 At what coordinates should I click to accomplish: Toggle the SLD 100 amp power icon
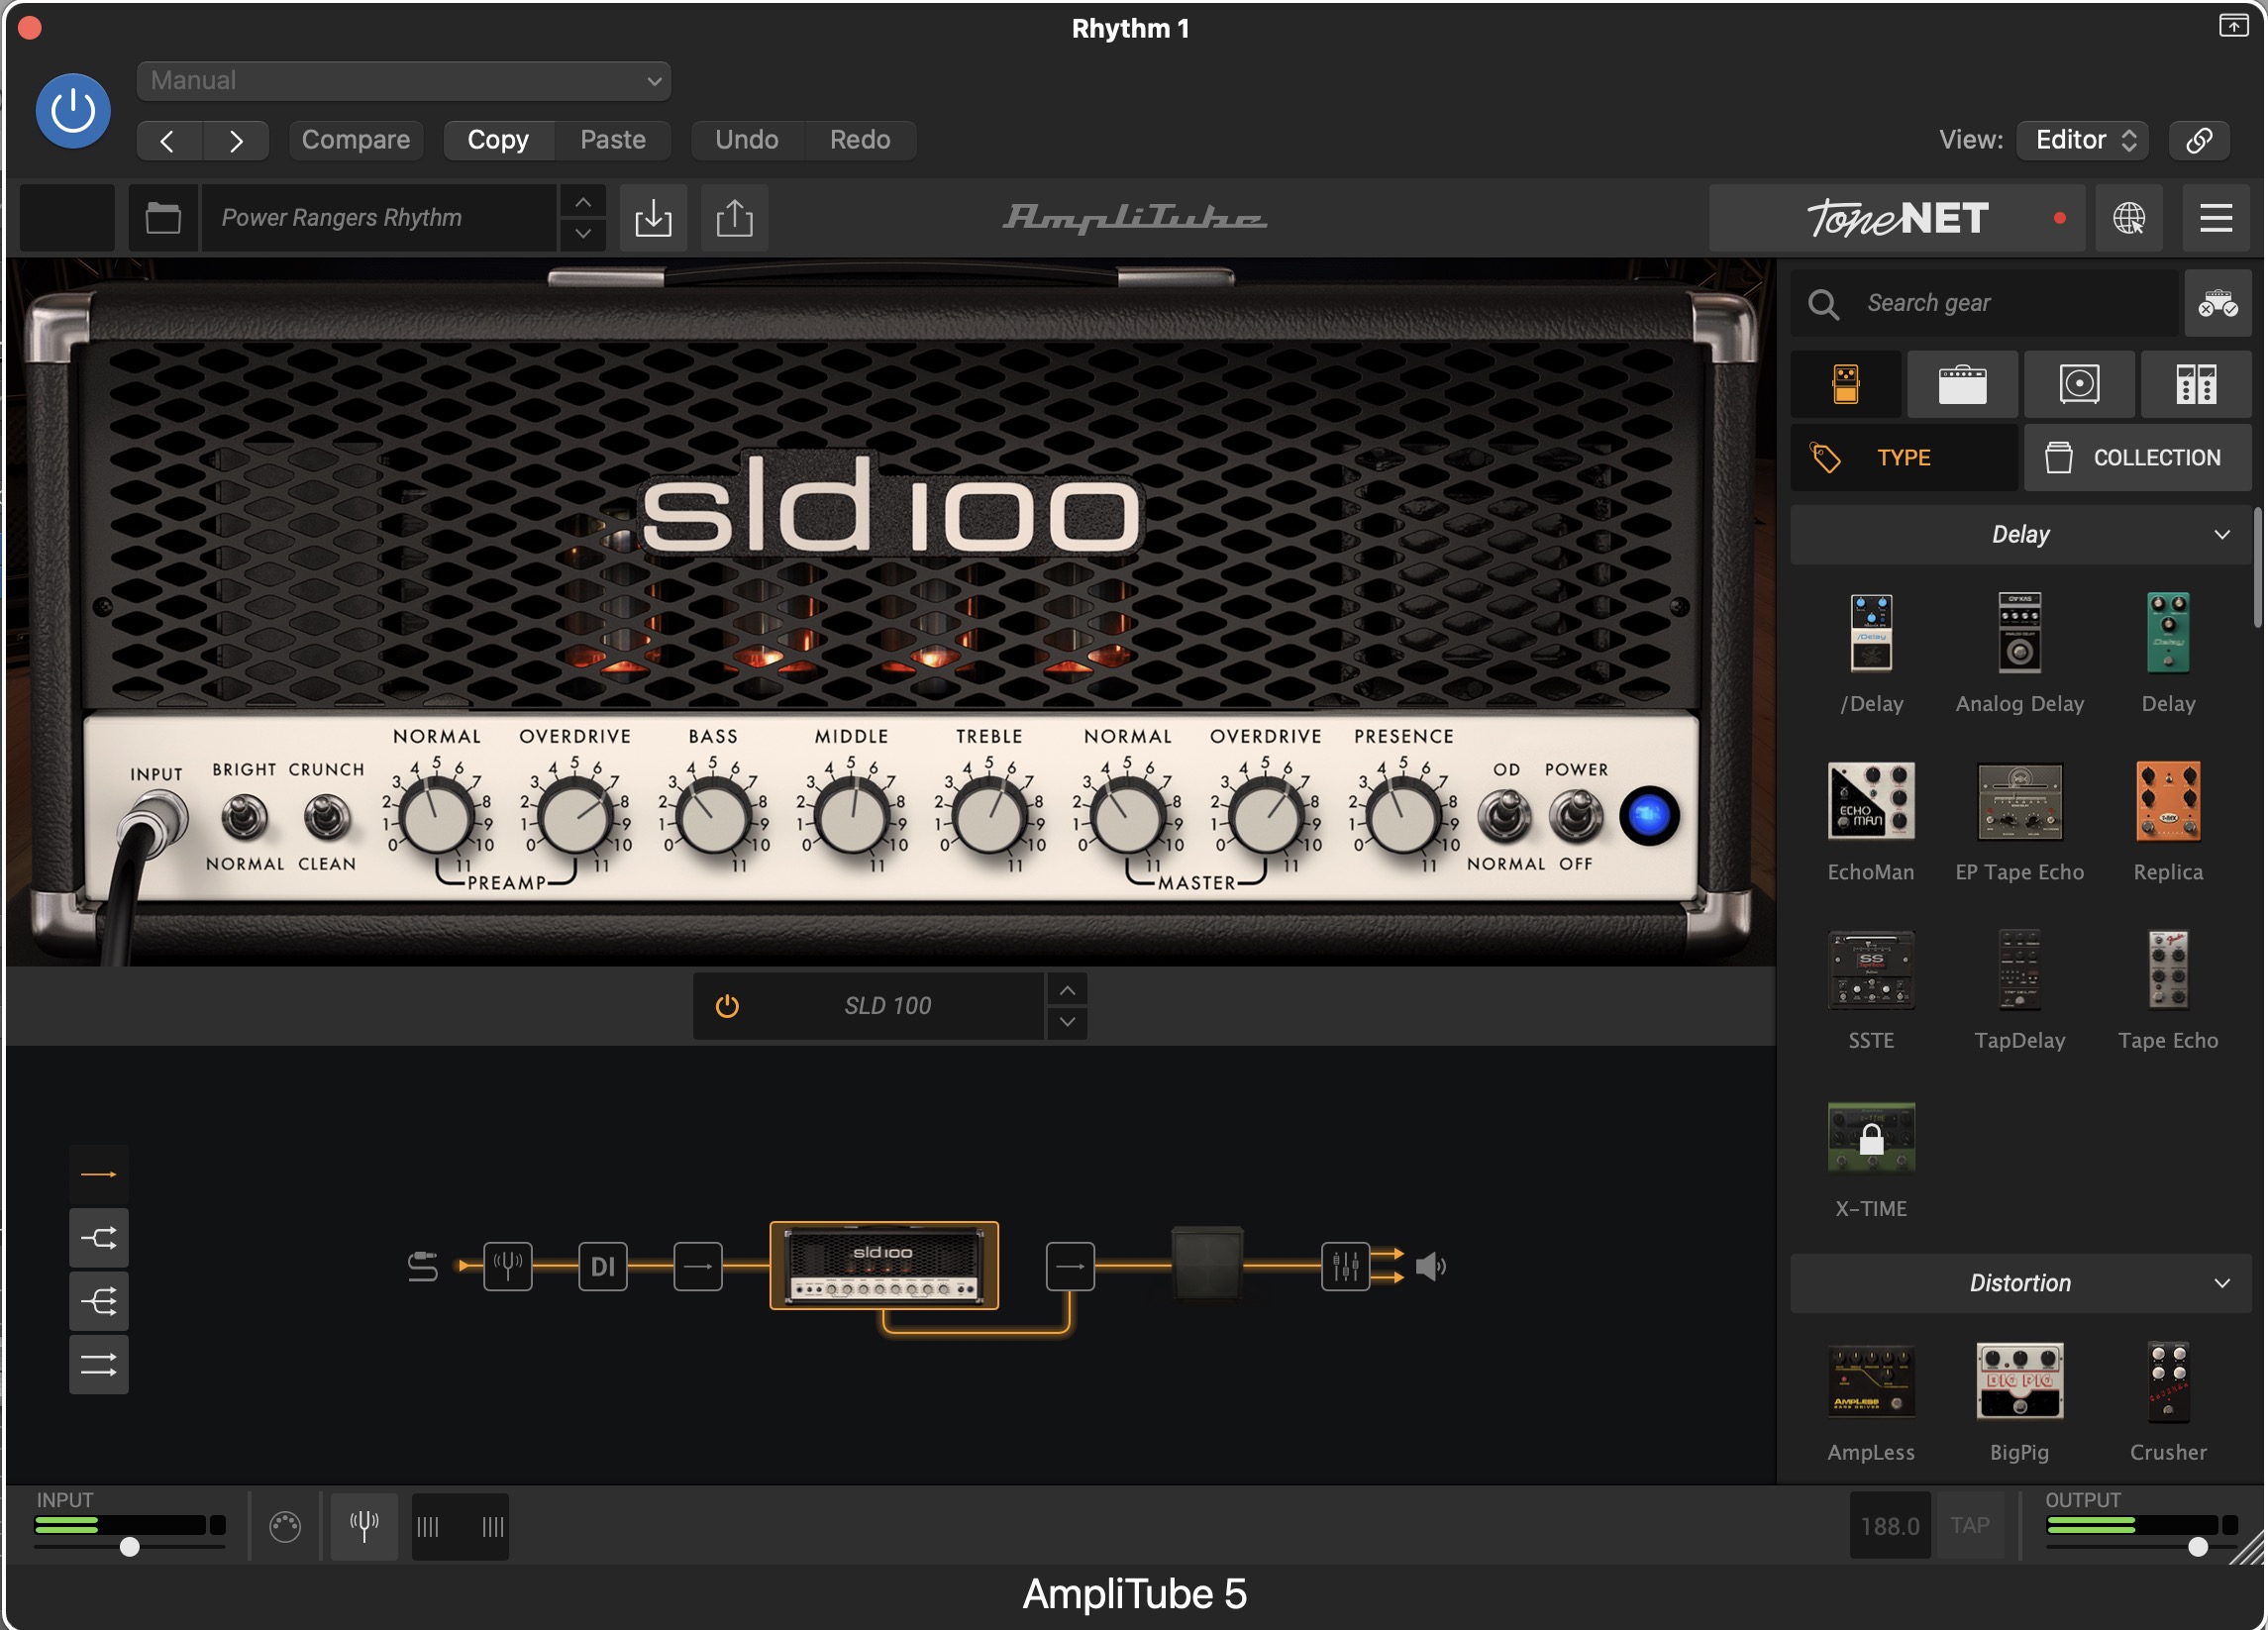(x=727, y=1006)
